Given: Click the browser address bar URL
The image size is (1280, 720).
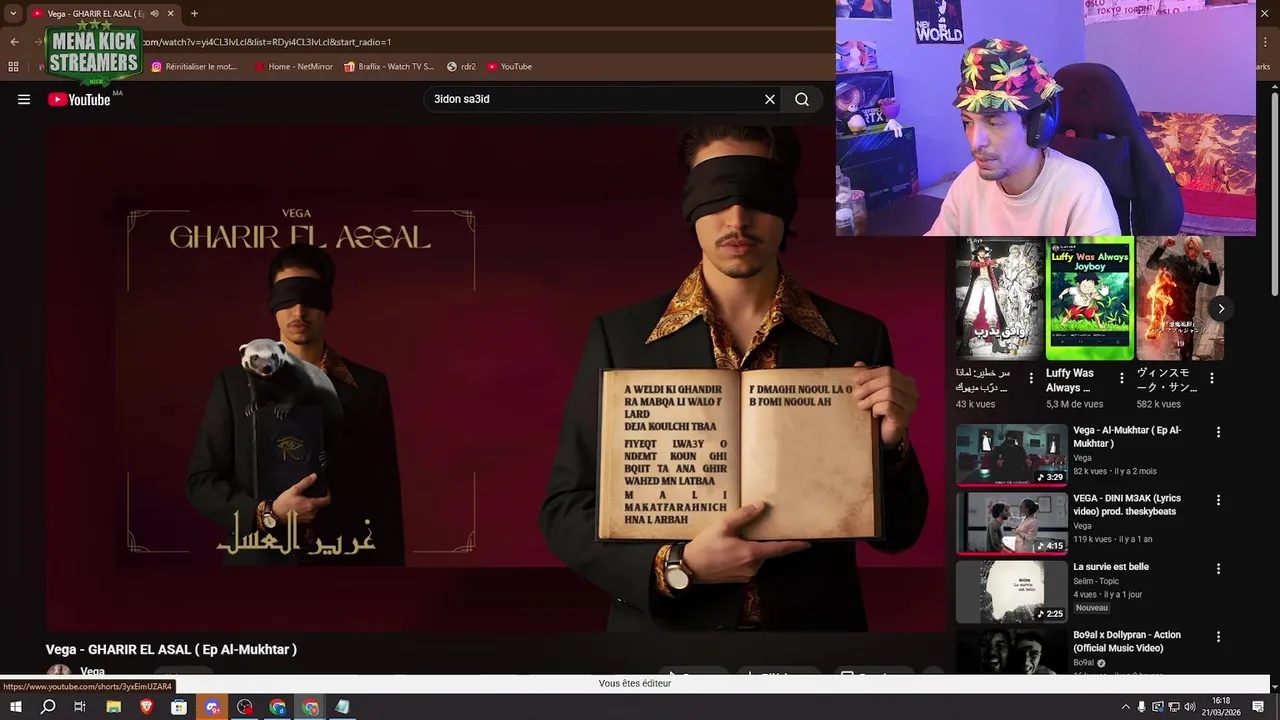Looking at the screenshot, I should [x=267, y=42].
